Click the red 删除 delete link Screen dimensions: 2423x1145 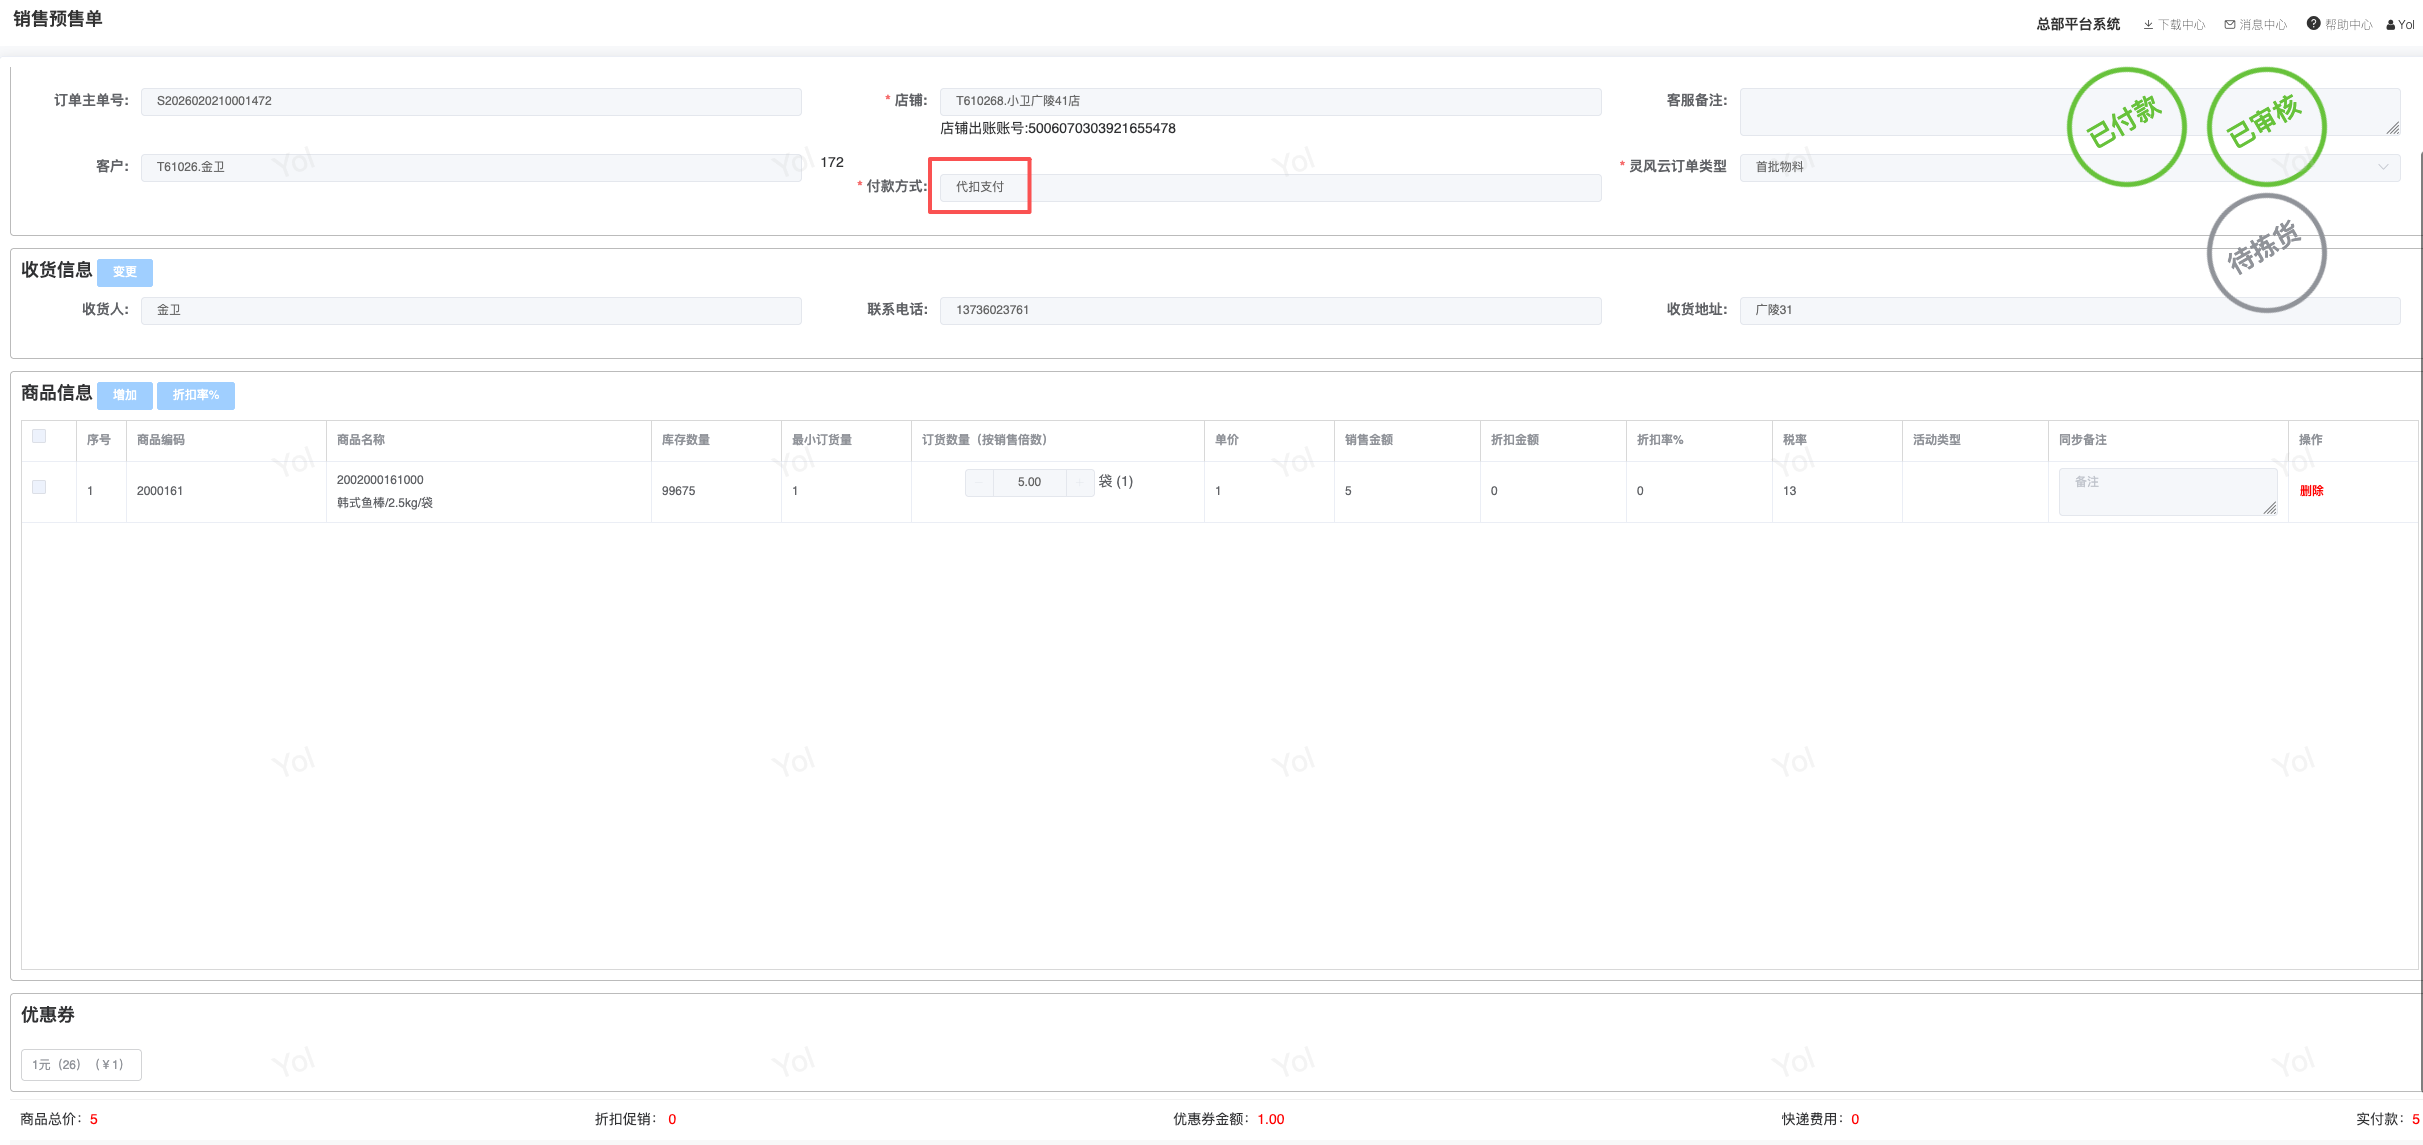pos(2311,491)
